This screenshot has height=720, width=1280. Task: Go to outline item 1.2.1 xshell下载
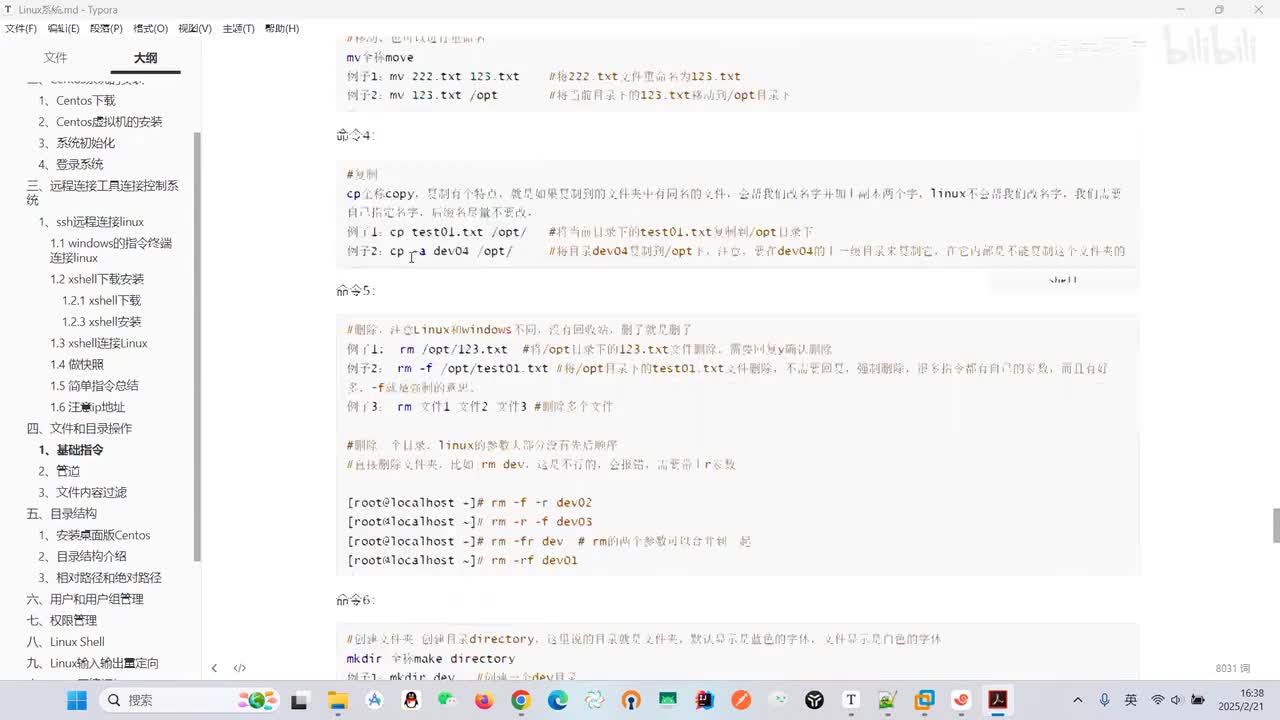tap(101, 300)
